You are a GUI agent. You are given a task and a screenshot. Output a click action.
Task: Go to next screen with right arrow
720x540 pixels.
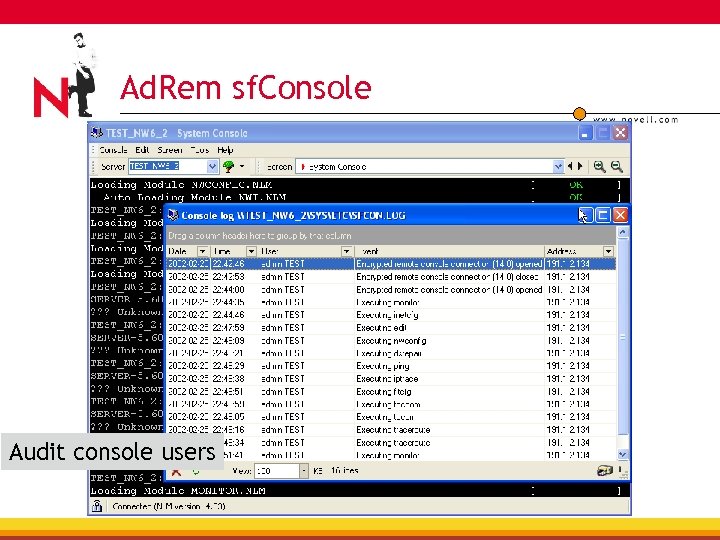coord(580,166)
